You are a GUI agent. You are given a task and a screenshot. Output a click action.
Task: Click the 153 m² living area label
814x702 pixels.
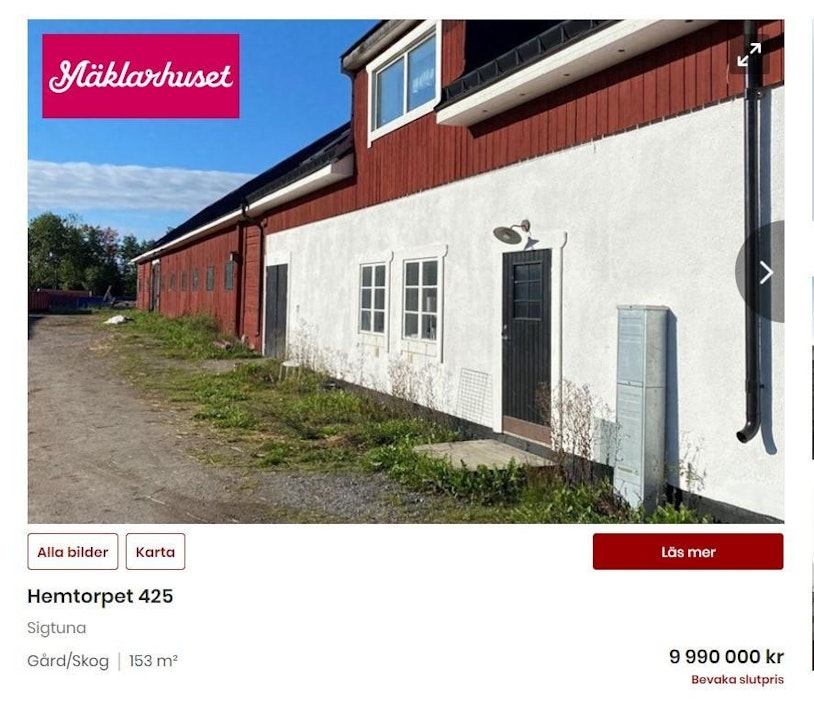click(x=153, y=660)
